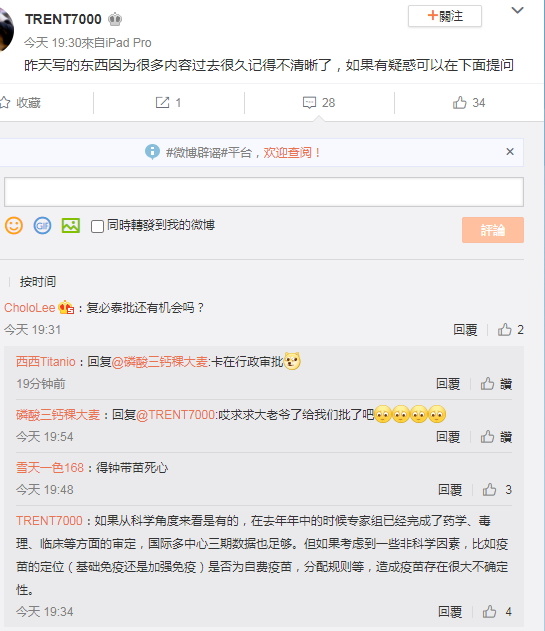Screen dimensions: 545x631
Task: Like 雪天一色168's comment thumbs-up
Action: coord(489,489)
